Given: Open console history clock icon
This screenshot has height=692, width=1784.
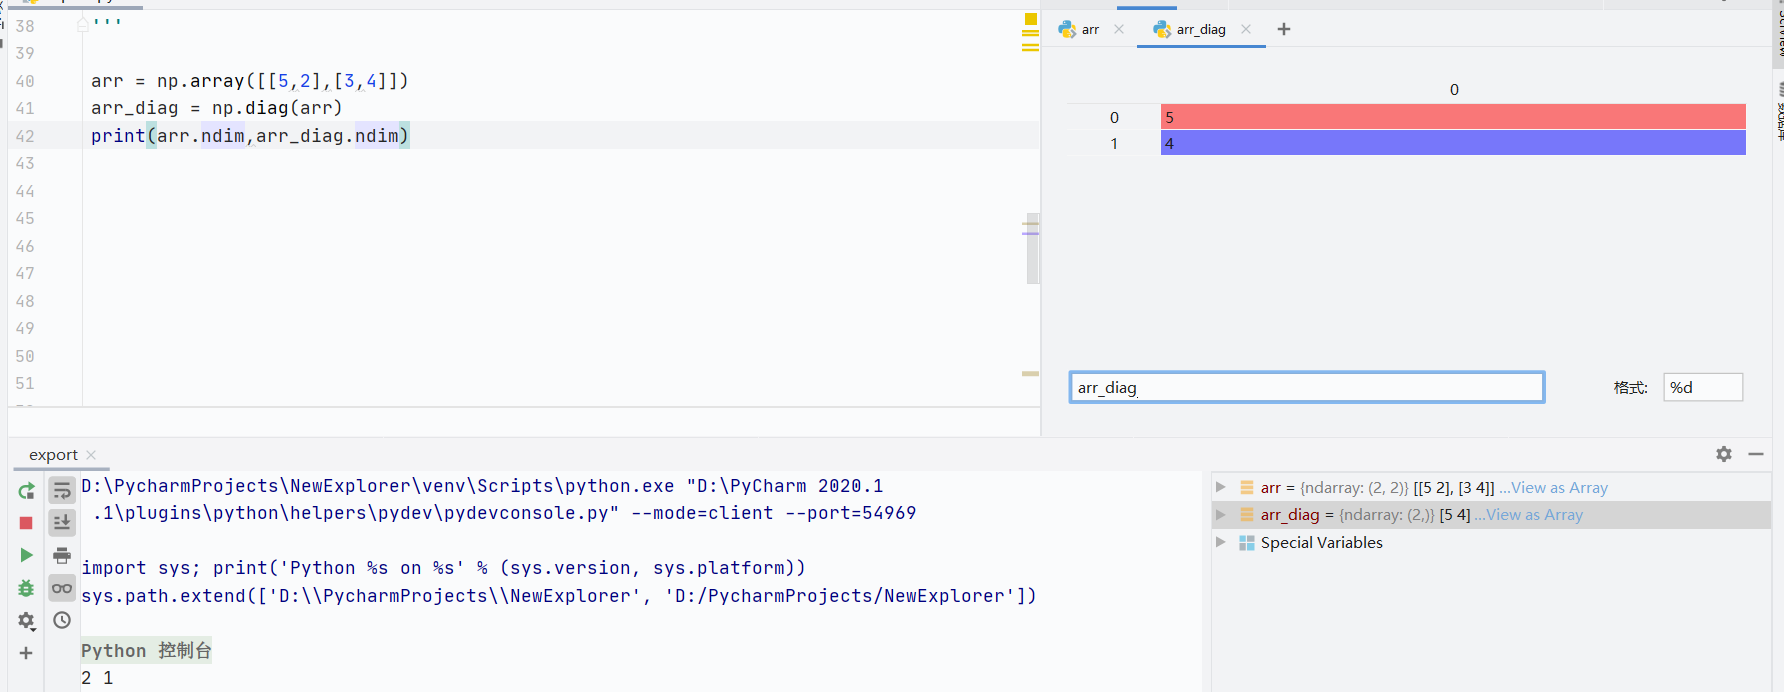Looking at the screenshot, I should click(62, 620).
